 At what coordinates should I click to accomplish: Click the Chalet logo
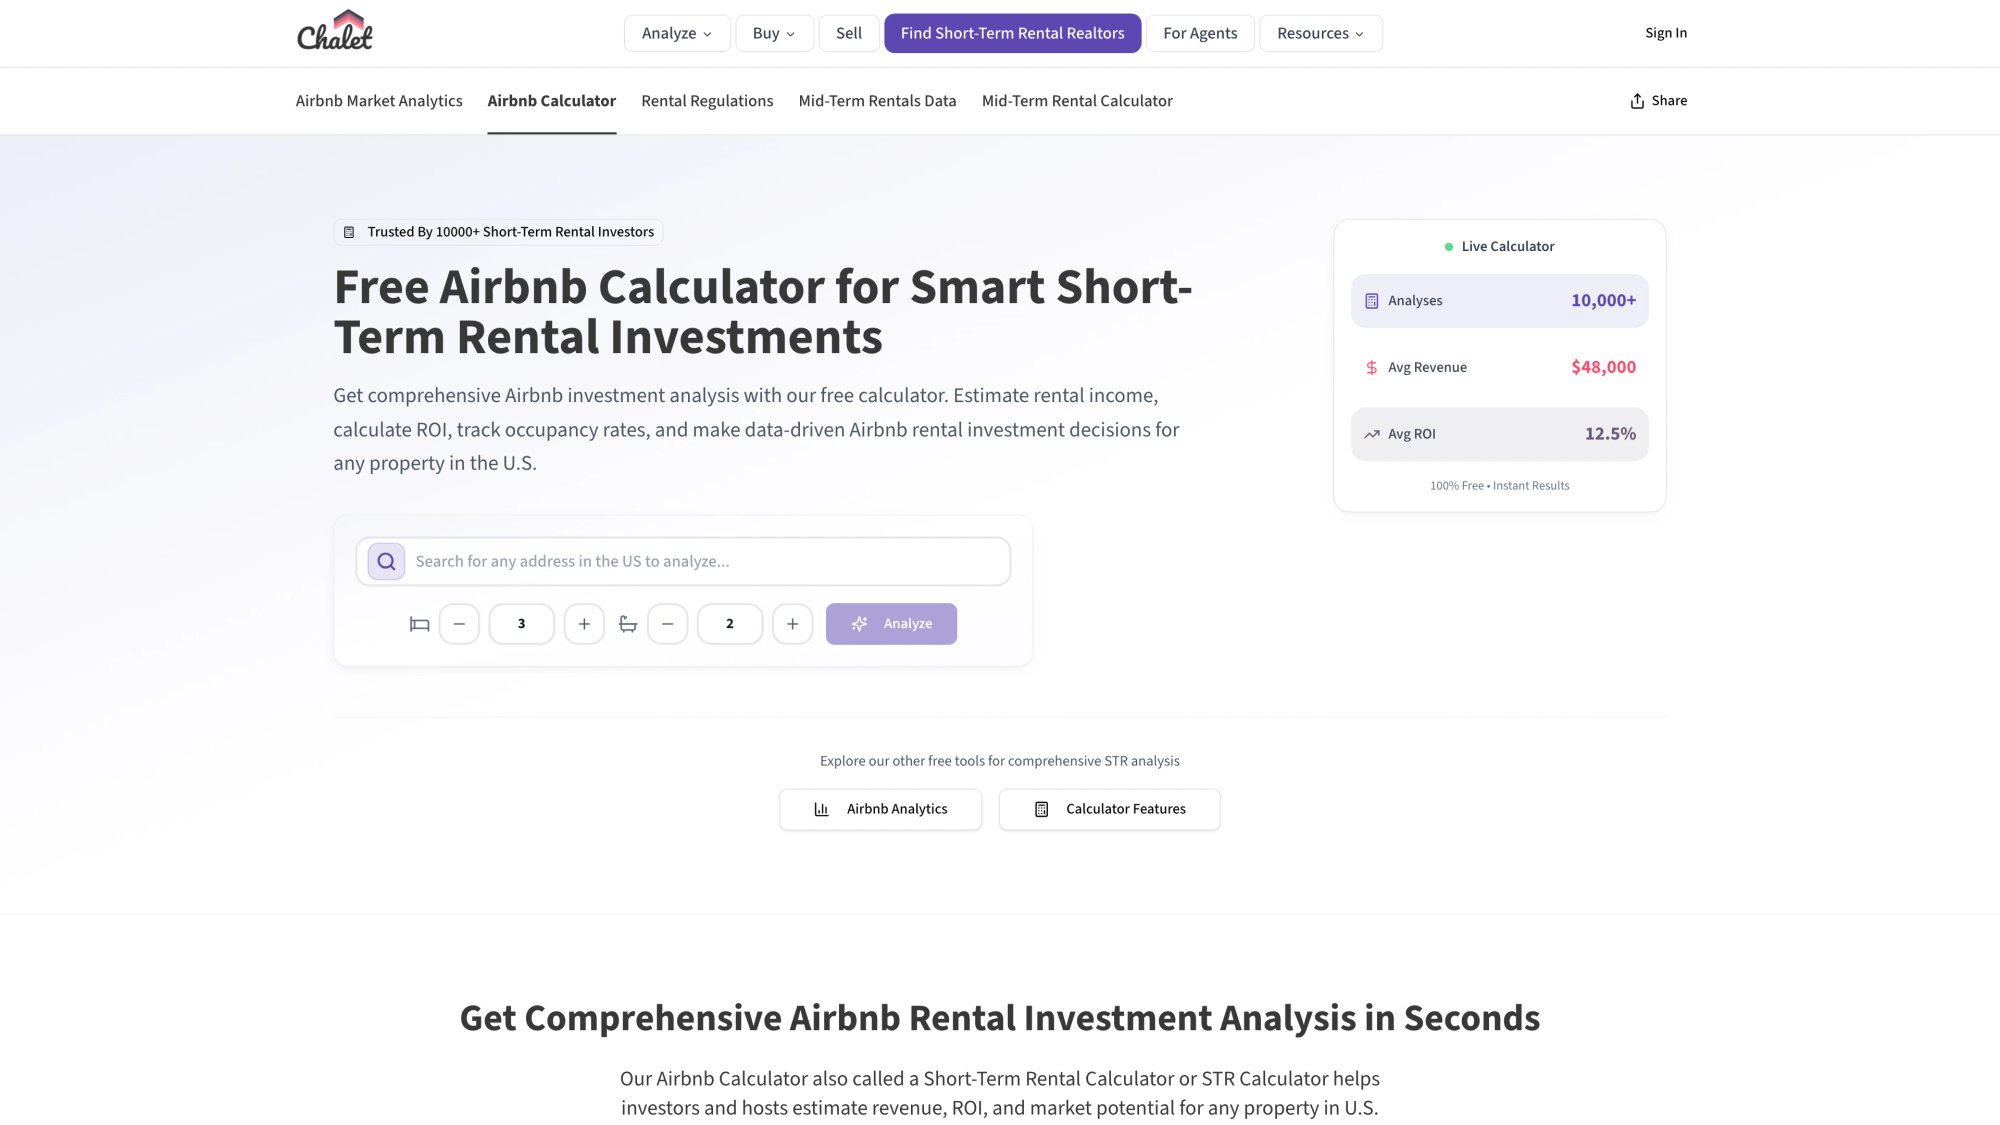[x=334, y=31]
